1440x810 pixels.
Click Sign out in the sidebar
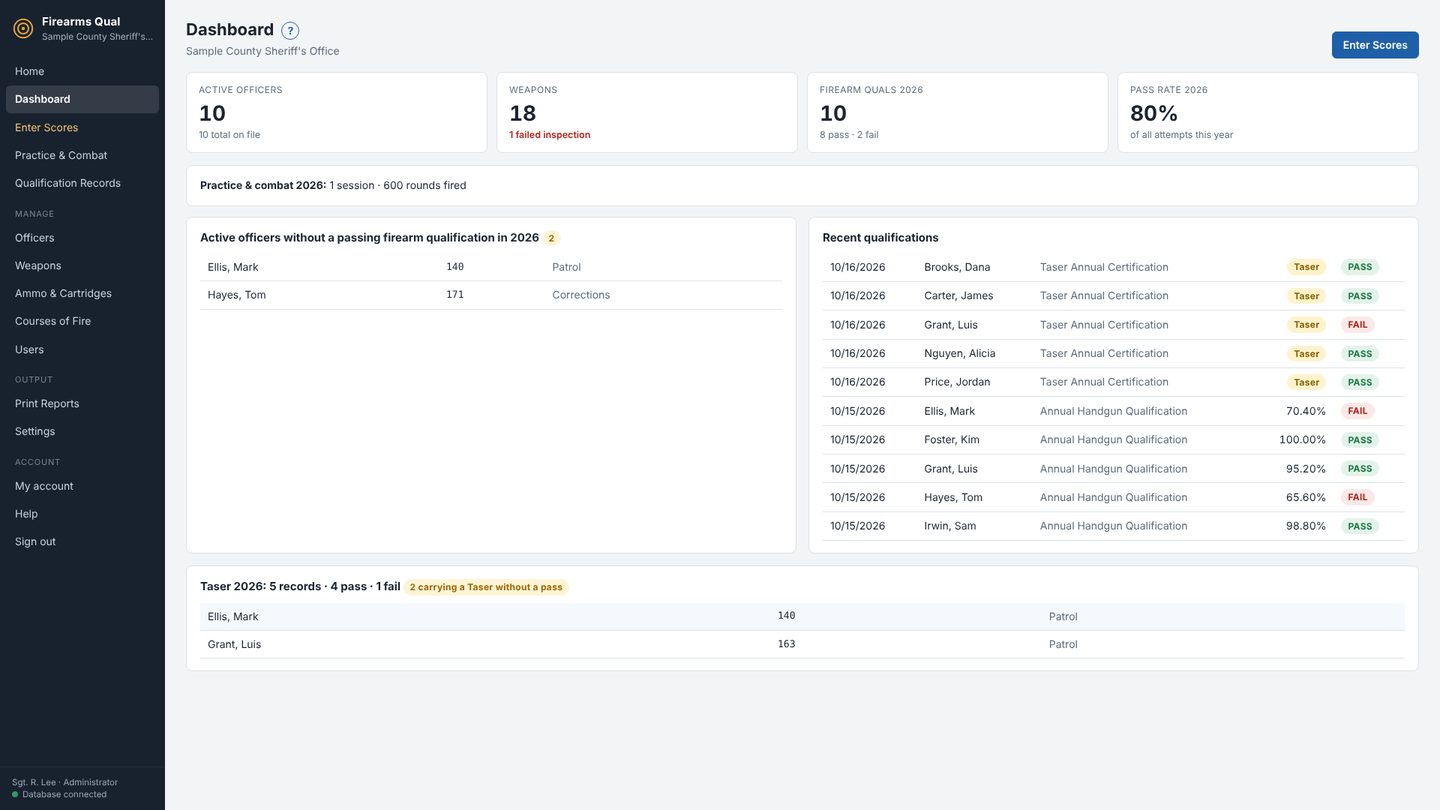pos(82,542)
